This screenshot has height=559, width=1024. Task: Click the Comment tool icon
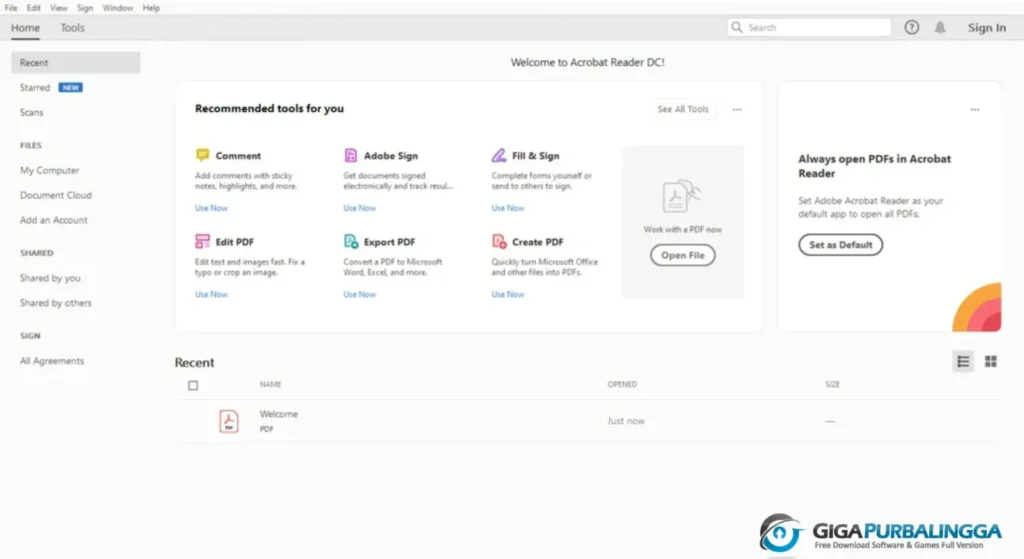(202, 155)
